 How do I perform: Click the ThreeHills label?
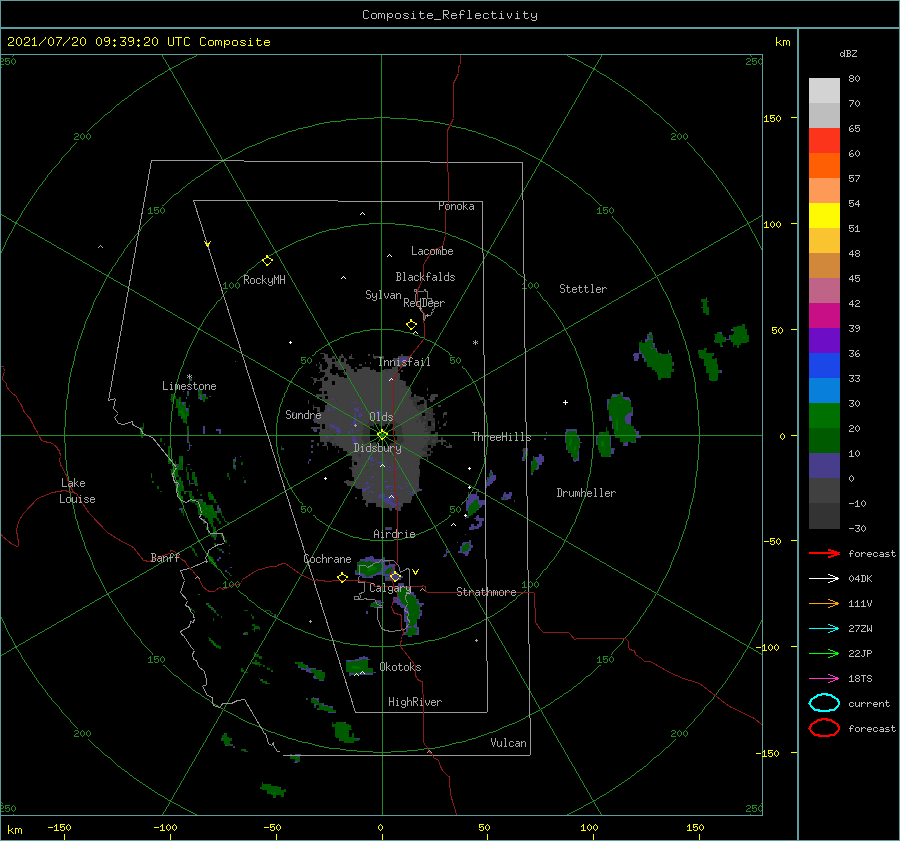tap(501, 437)
